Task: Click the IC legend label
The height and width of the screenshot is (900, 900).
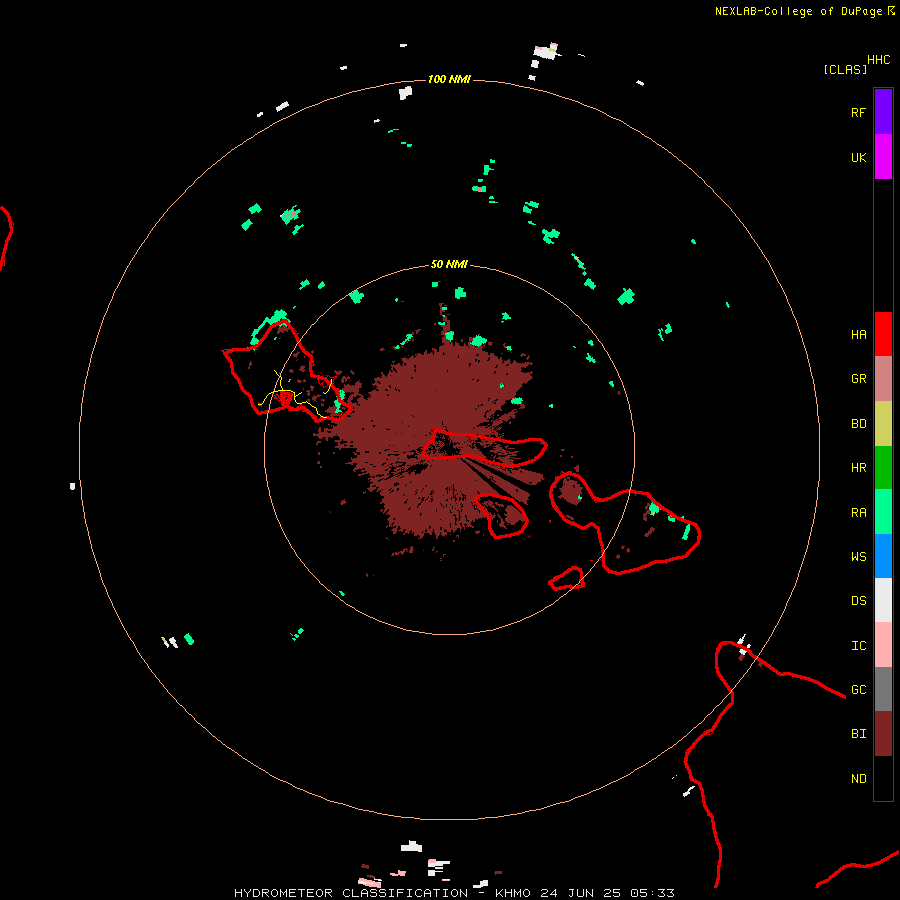Action: click(x=858, y=646)
